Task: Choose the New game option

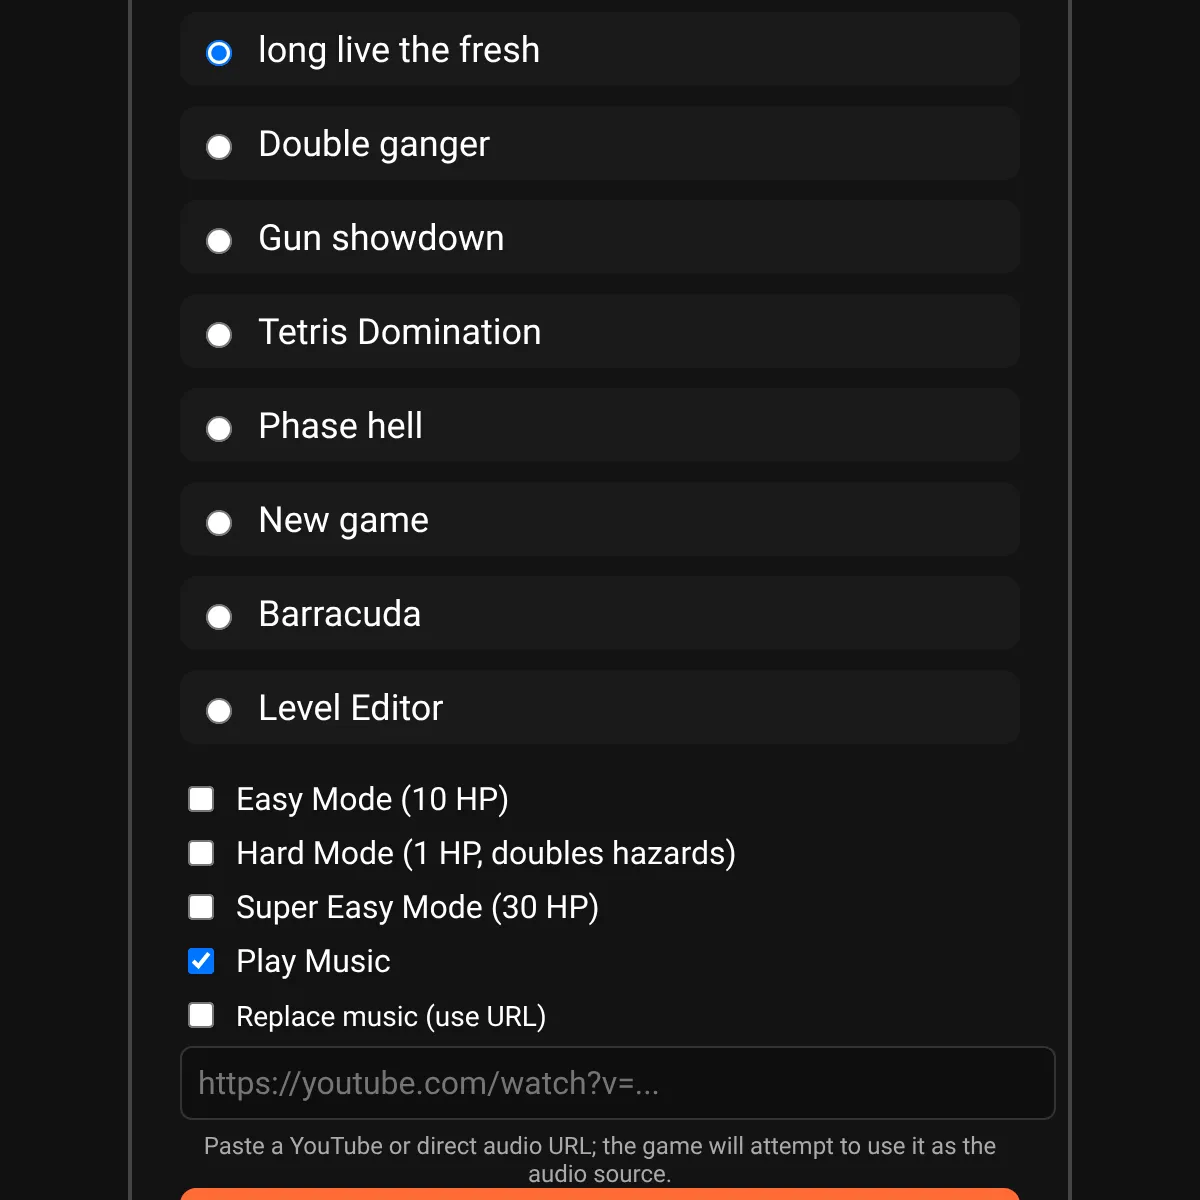Action: 219,523
